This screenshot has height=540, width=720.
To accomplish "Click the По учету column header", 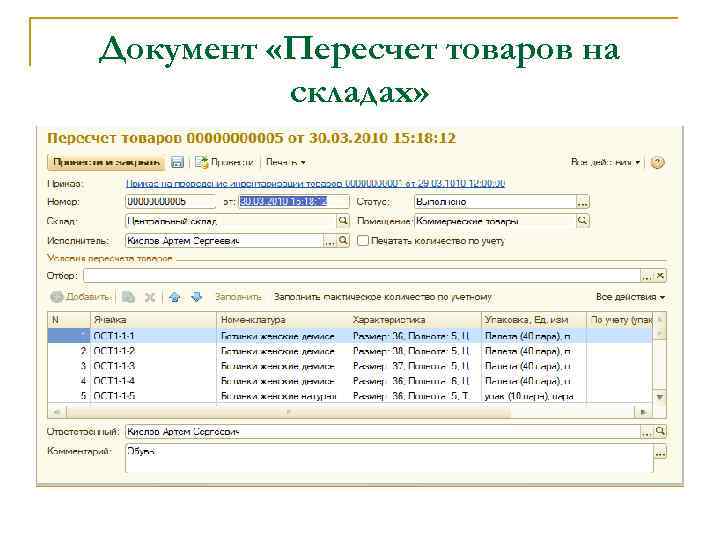I will click(x=619, y=320).
